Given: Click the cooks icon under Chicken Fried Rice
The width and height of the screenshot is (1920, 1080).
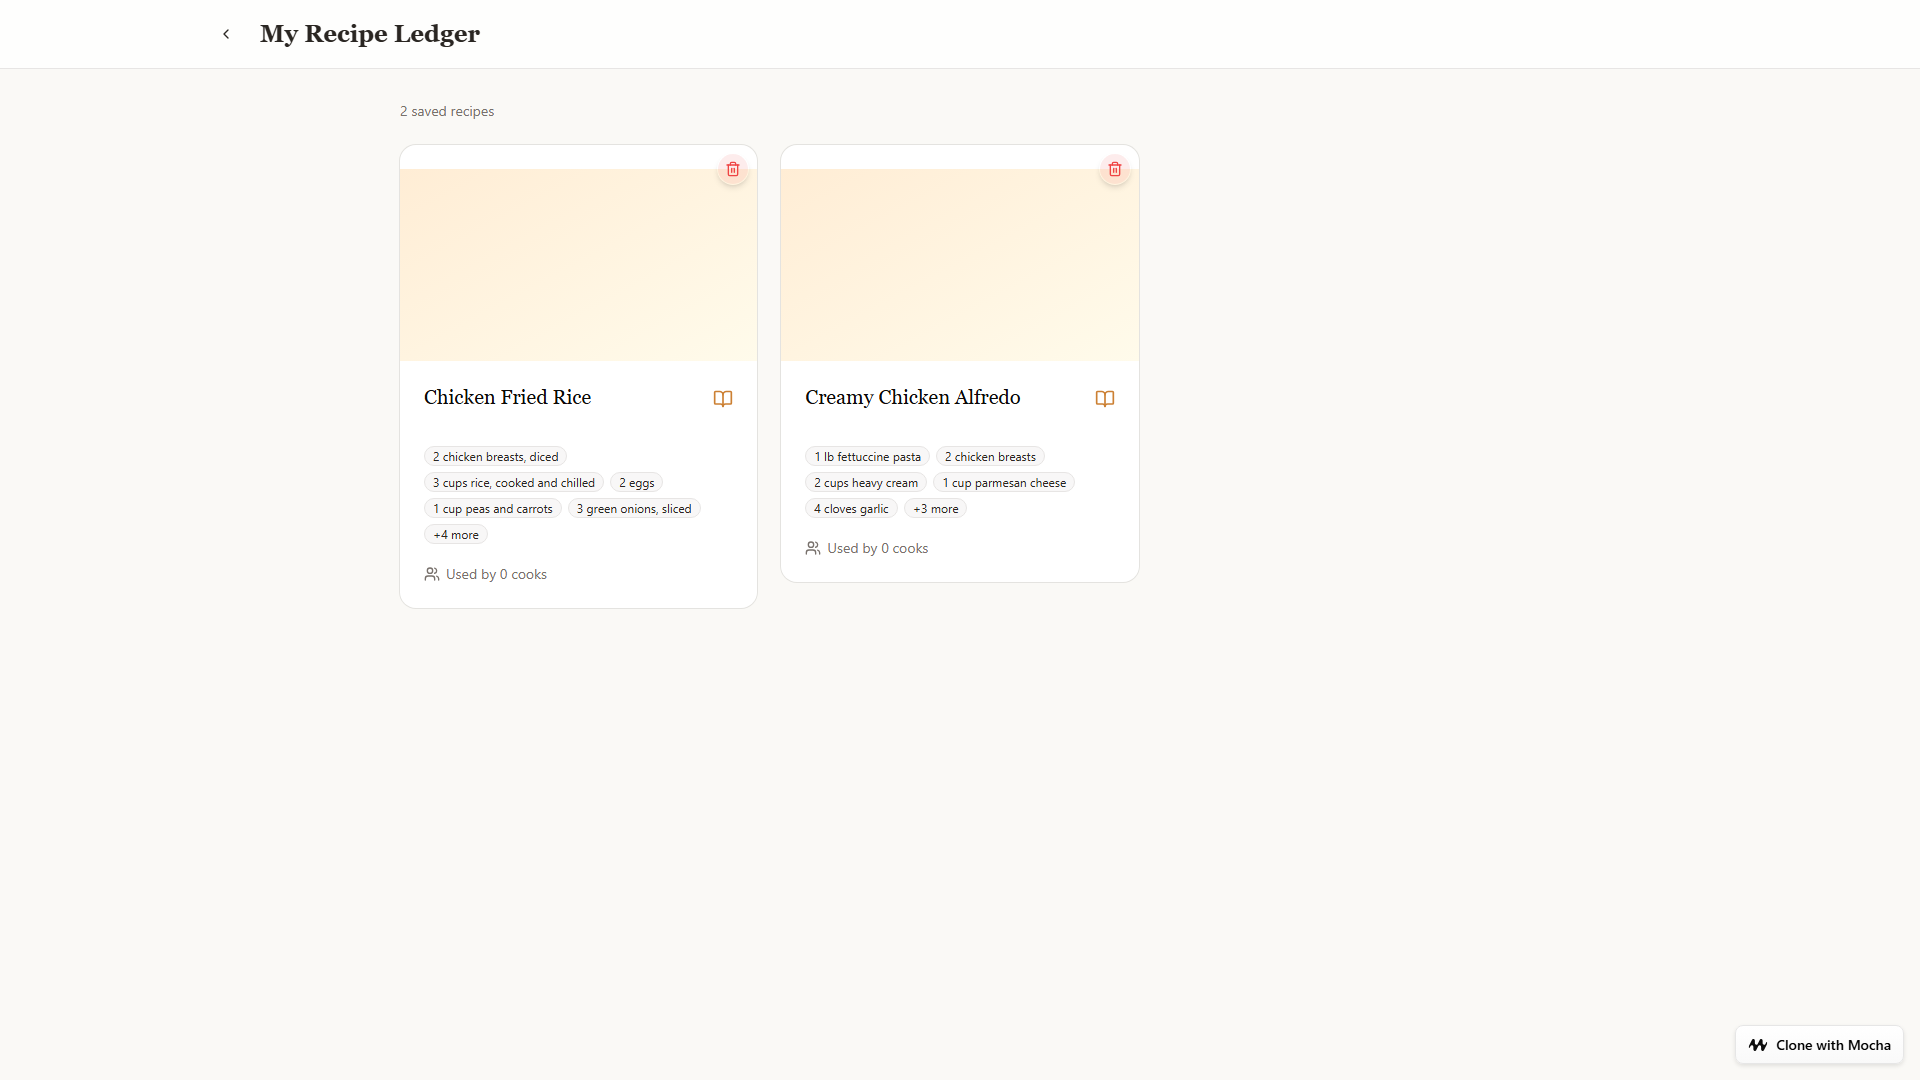Looking at the screenshot, I should [x=432, y=574].
